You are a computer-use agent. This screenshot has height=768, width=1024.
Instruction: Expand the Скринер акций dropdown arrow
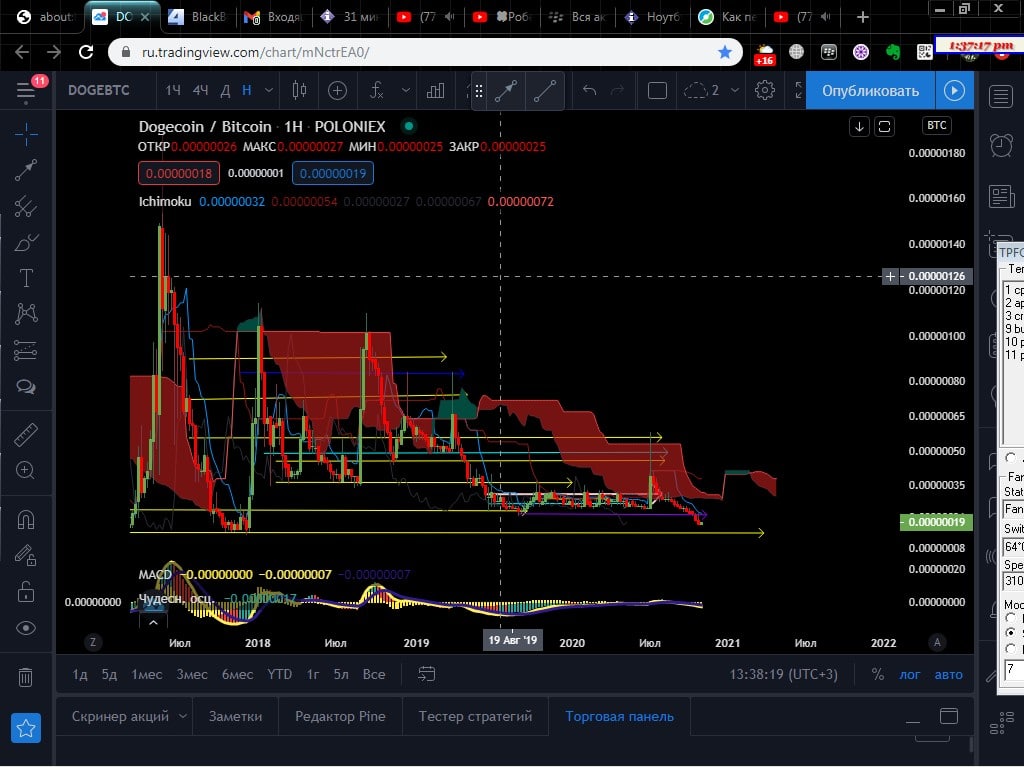[x=184, y=716]
